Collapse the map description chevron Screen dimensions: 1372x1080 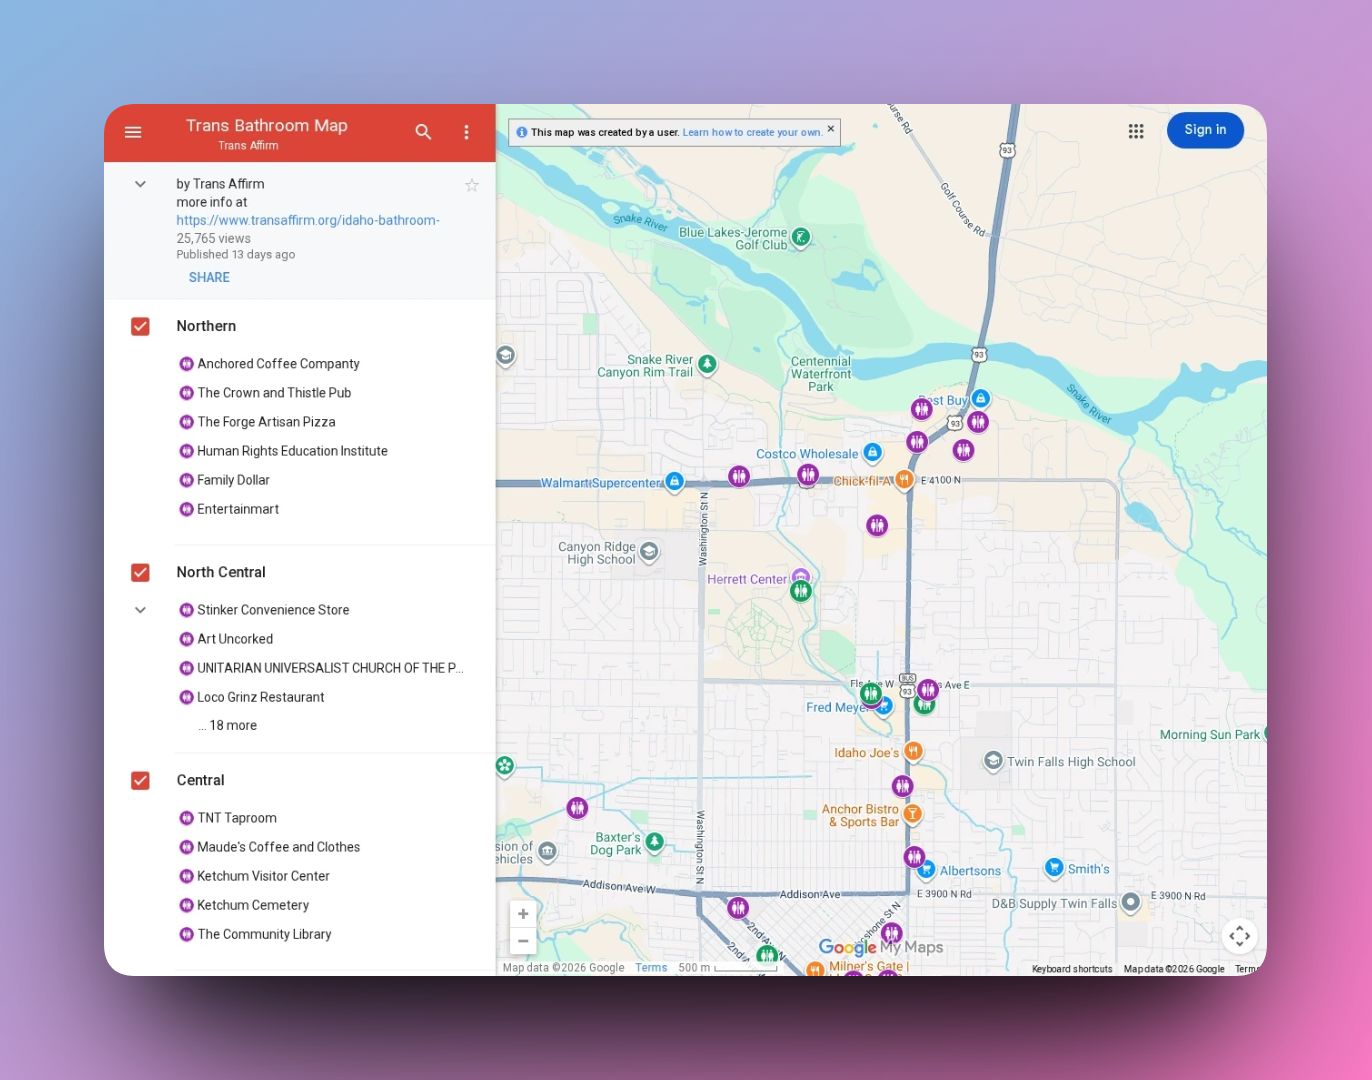coord(140,184)
